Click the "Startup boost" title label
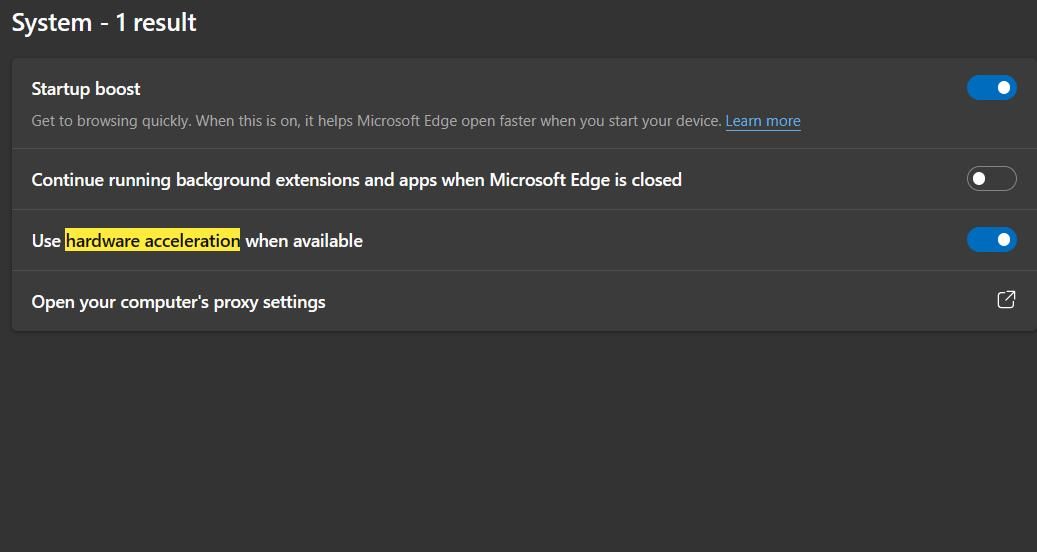 pos(86,89)
